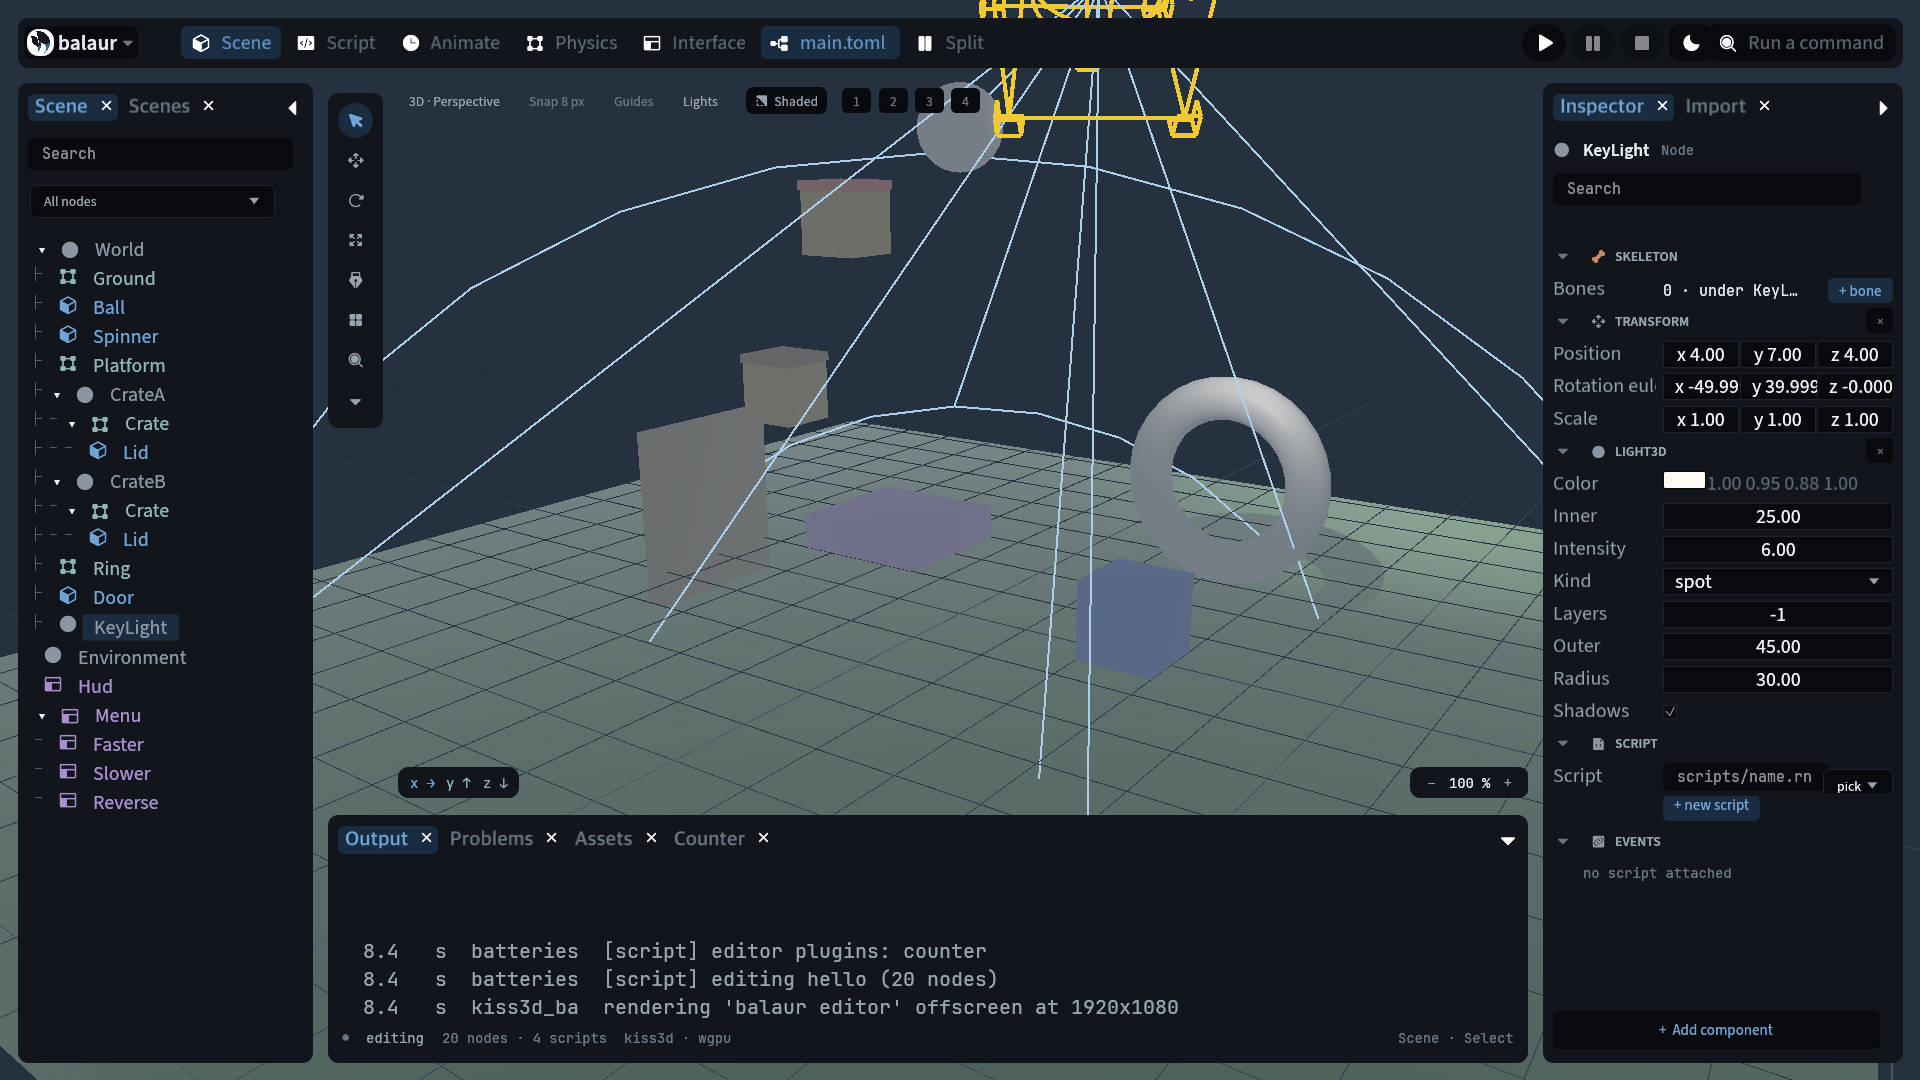The width and height of the screenshot is (1920, 1080).
Task: Open the script pick dropdown
Action: pyautogui.click(x=1857, y=786)
